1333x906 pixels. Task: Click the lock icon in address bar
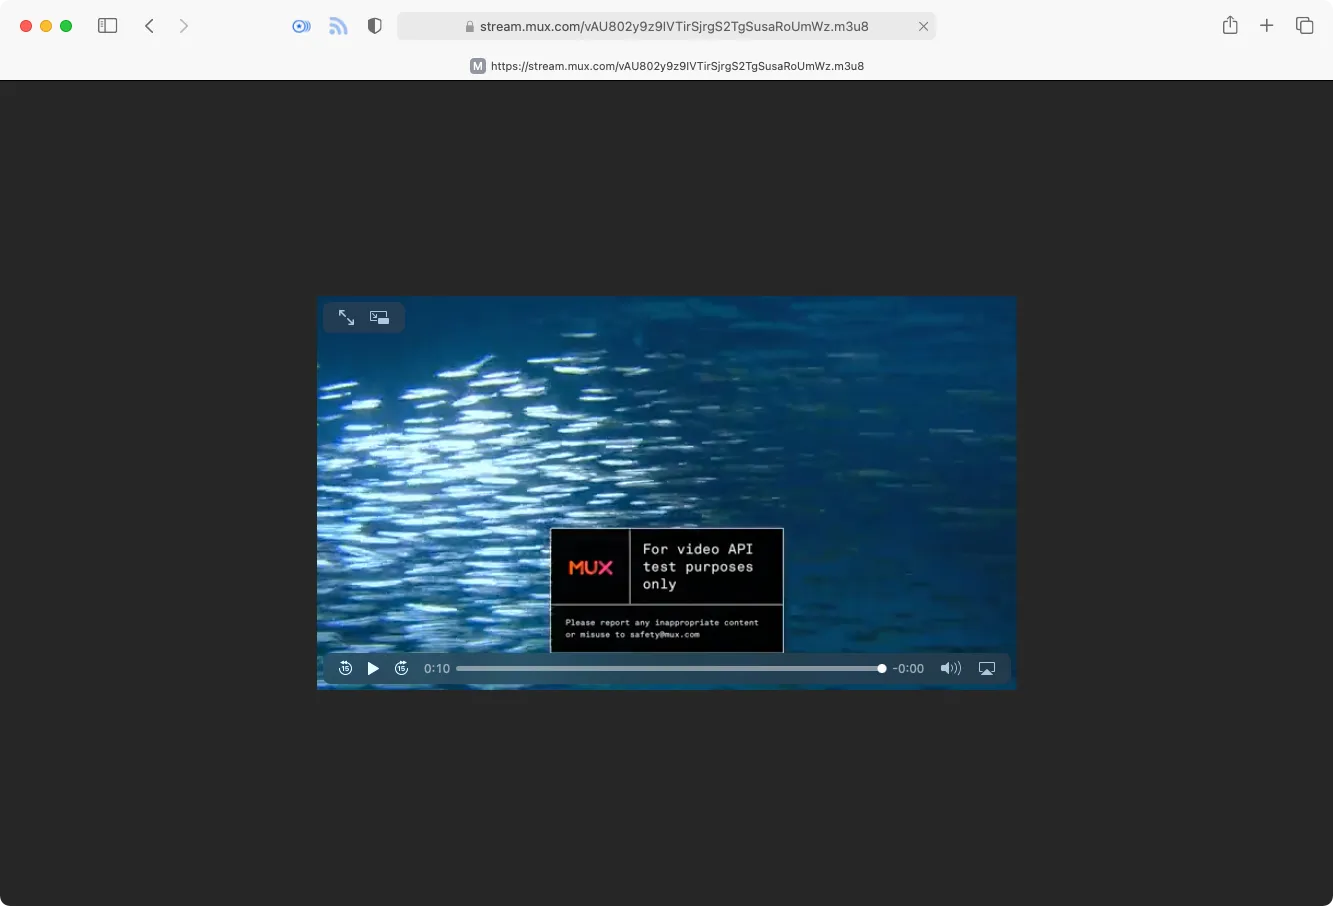pos(470,27)
